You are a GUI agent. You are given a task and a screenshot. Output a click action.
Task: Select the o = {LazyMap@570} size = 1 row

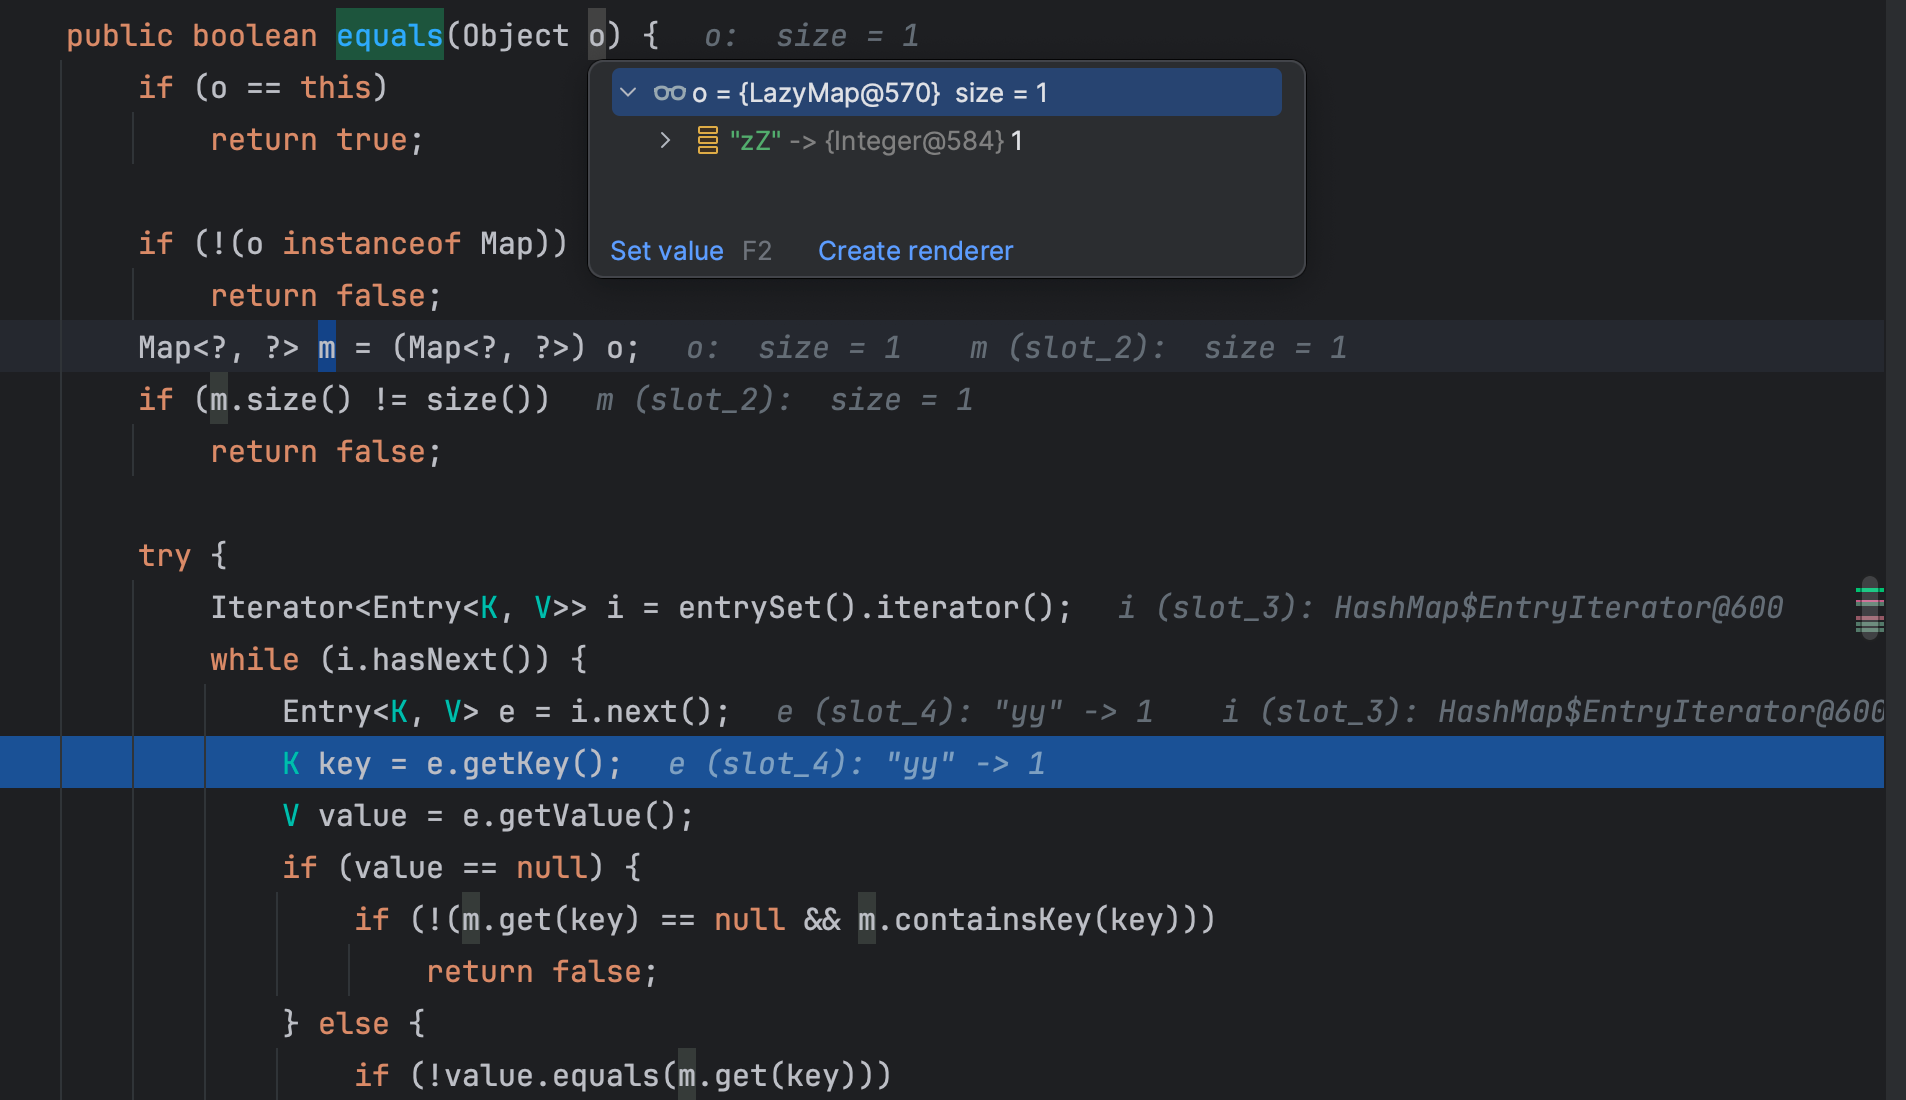click(x=946, y=93)
